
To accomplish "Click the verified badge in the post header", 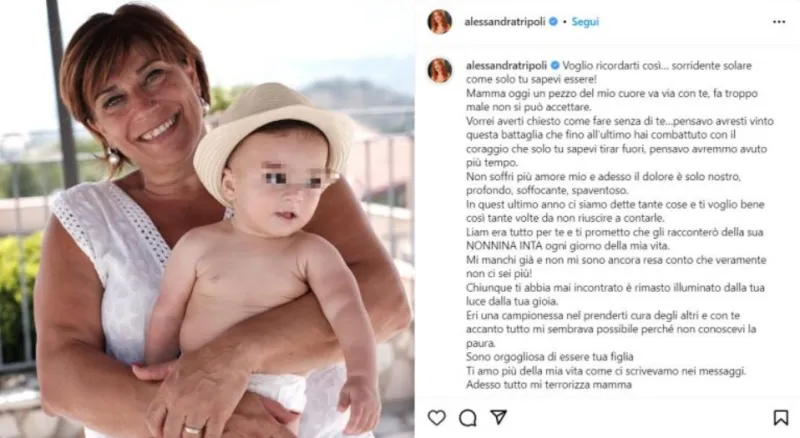I will [x=553, y=22].
